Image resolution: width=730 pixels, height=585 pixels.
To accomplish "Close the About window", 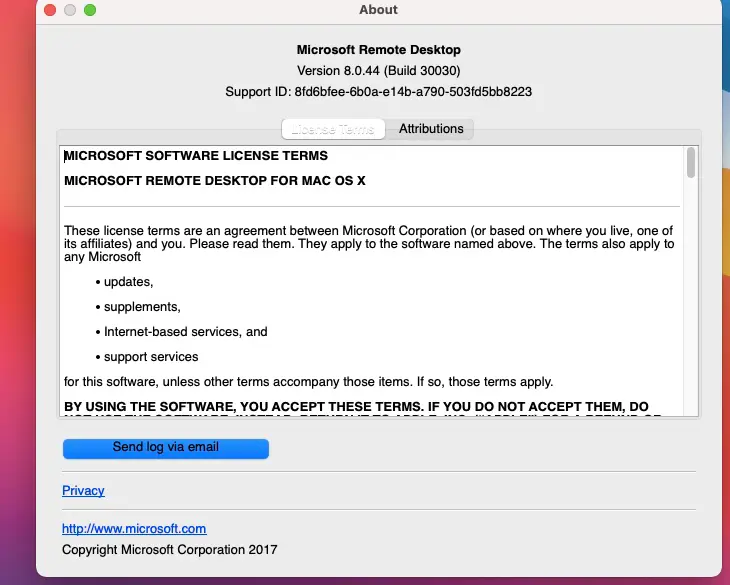I will coord(50,10).
